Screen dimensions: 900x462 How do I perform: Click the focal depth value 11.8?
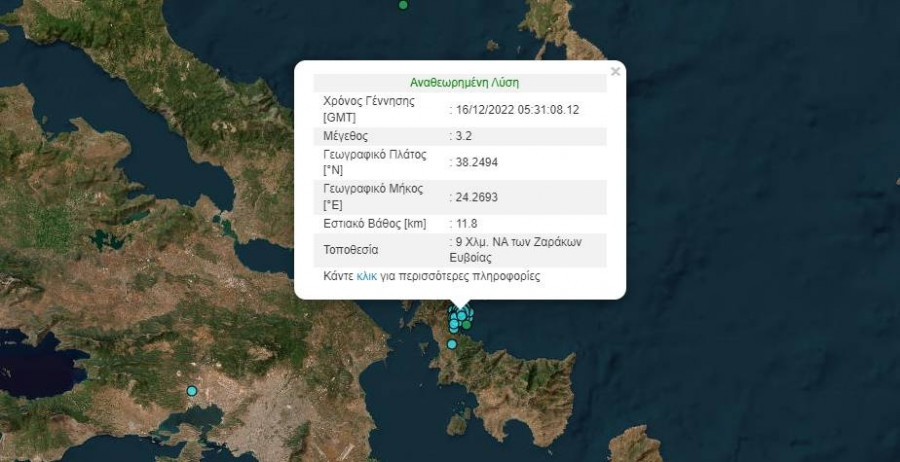(x=466, y=223)
